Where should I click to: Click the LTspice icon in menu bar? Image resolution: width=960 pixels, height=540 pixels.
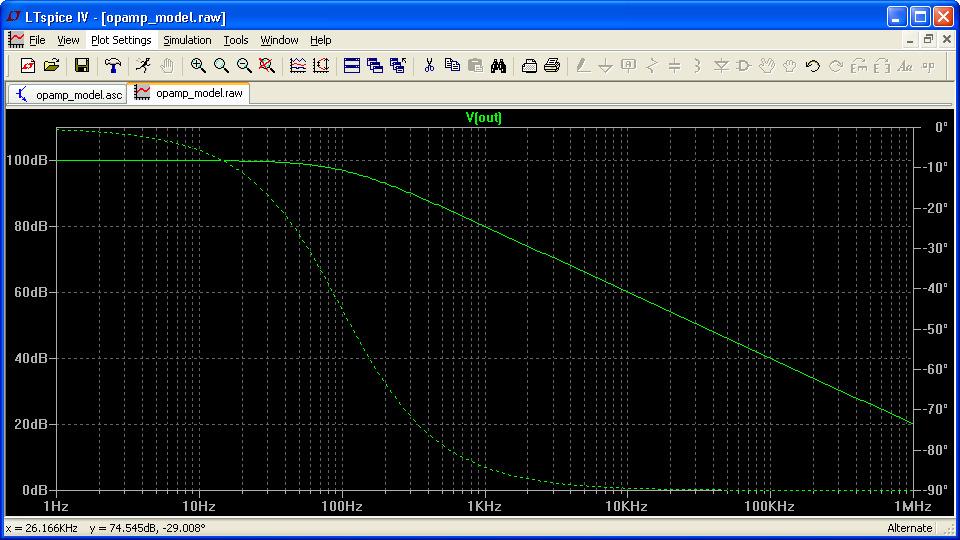(x=16, y=40)
